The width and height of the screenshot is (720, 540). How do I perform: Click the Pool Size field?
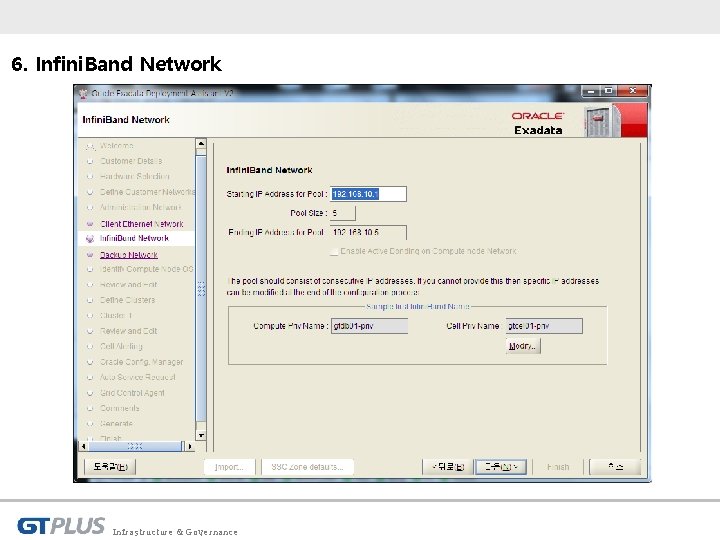pyautogui.click(x=343, y=213)
